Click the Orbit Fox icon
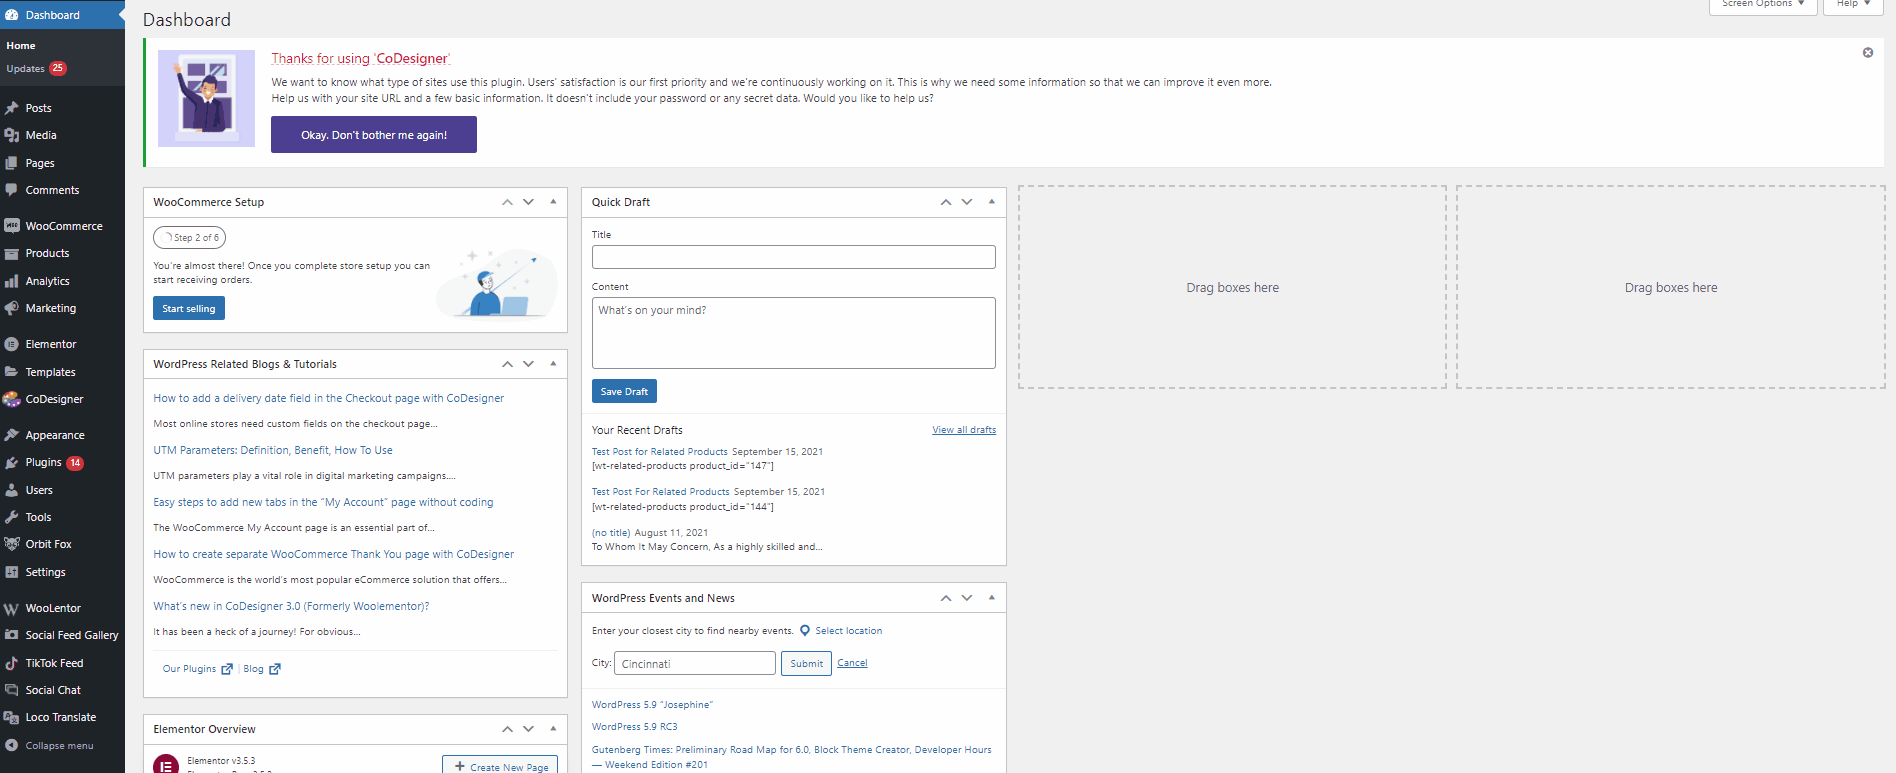The width and height of the screenshot is (1896, 773). [12, 544]
